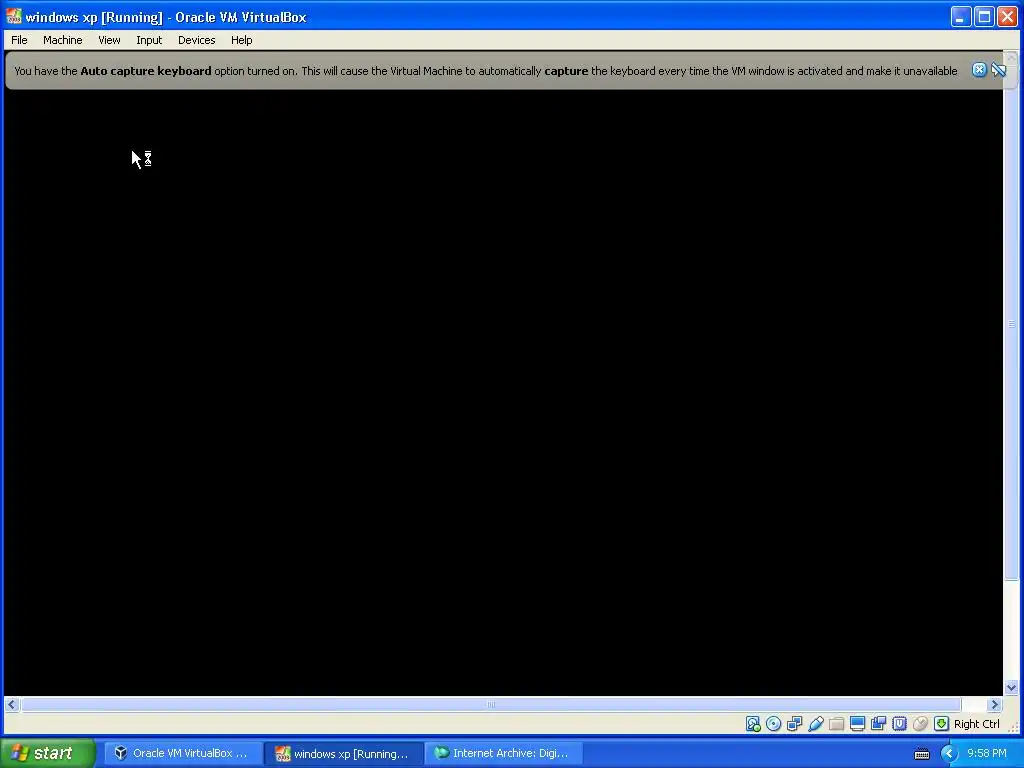This screenshot has width=1024, height=768.
Task: Click the Right Ctrl host key label
Action: tap(976, 724)
